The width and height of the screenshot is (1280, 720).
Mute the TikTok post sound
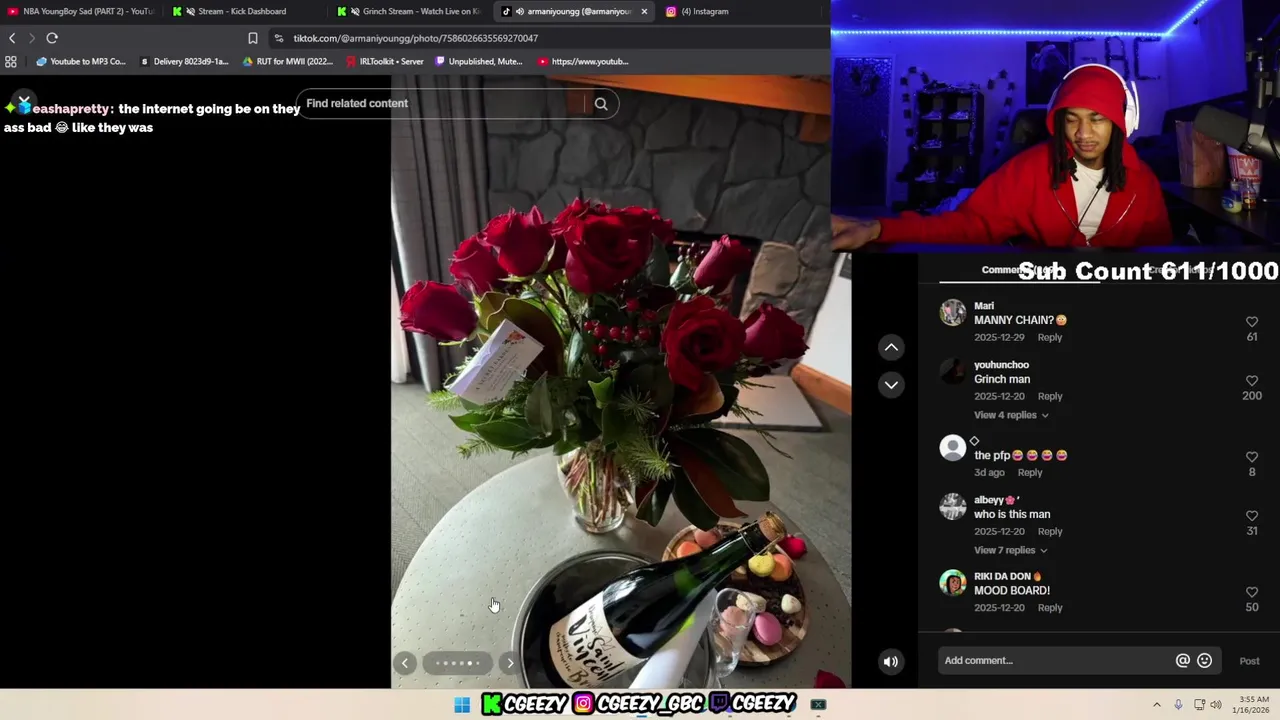point(891,661)
